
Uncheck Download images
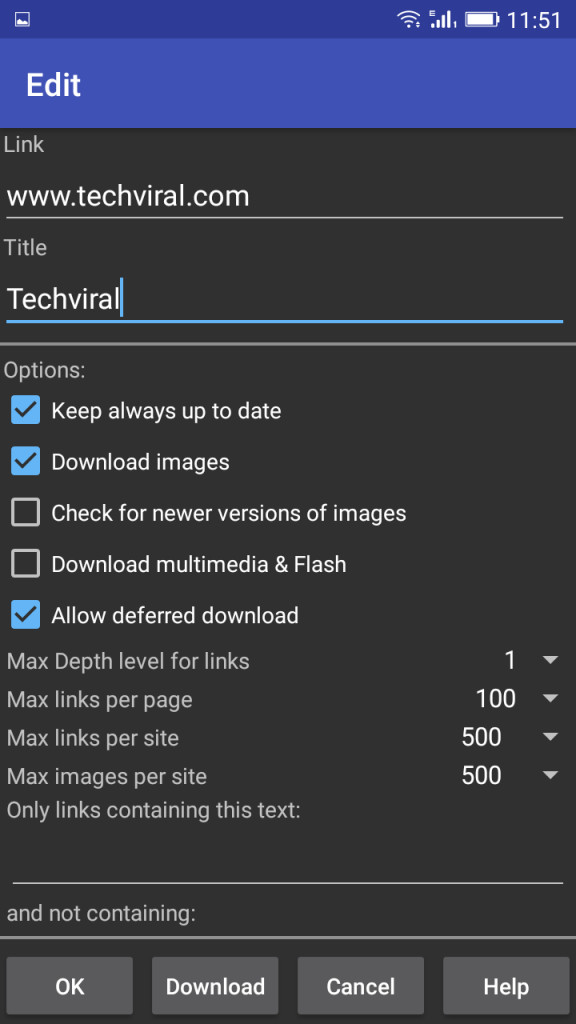pos(24,461)
